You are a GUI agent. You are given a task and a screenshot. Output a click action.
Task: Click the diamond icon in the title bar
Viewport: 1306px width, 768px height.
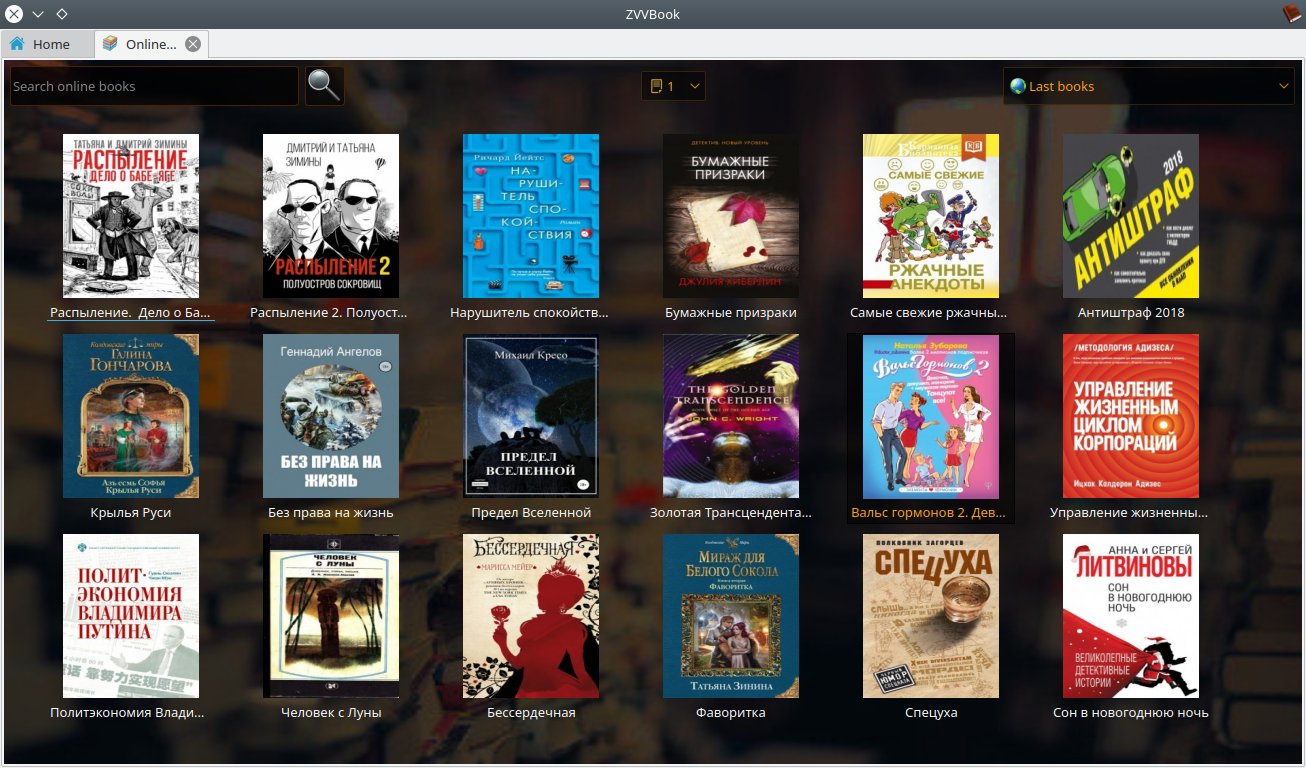(62, 14)
